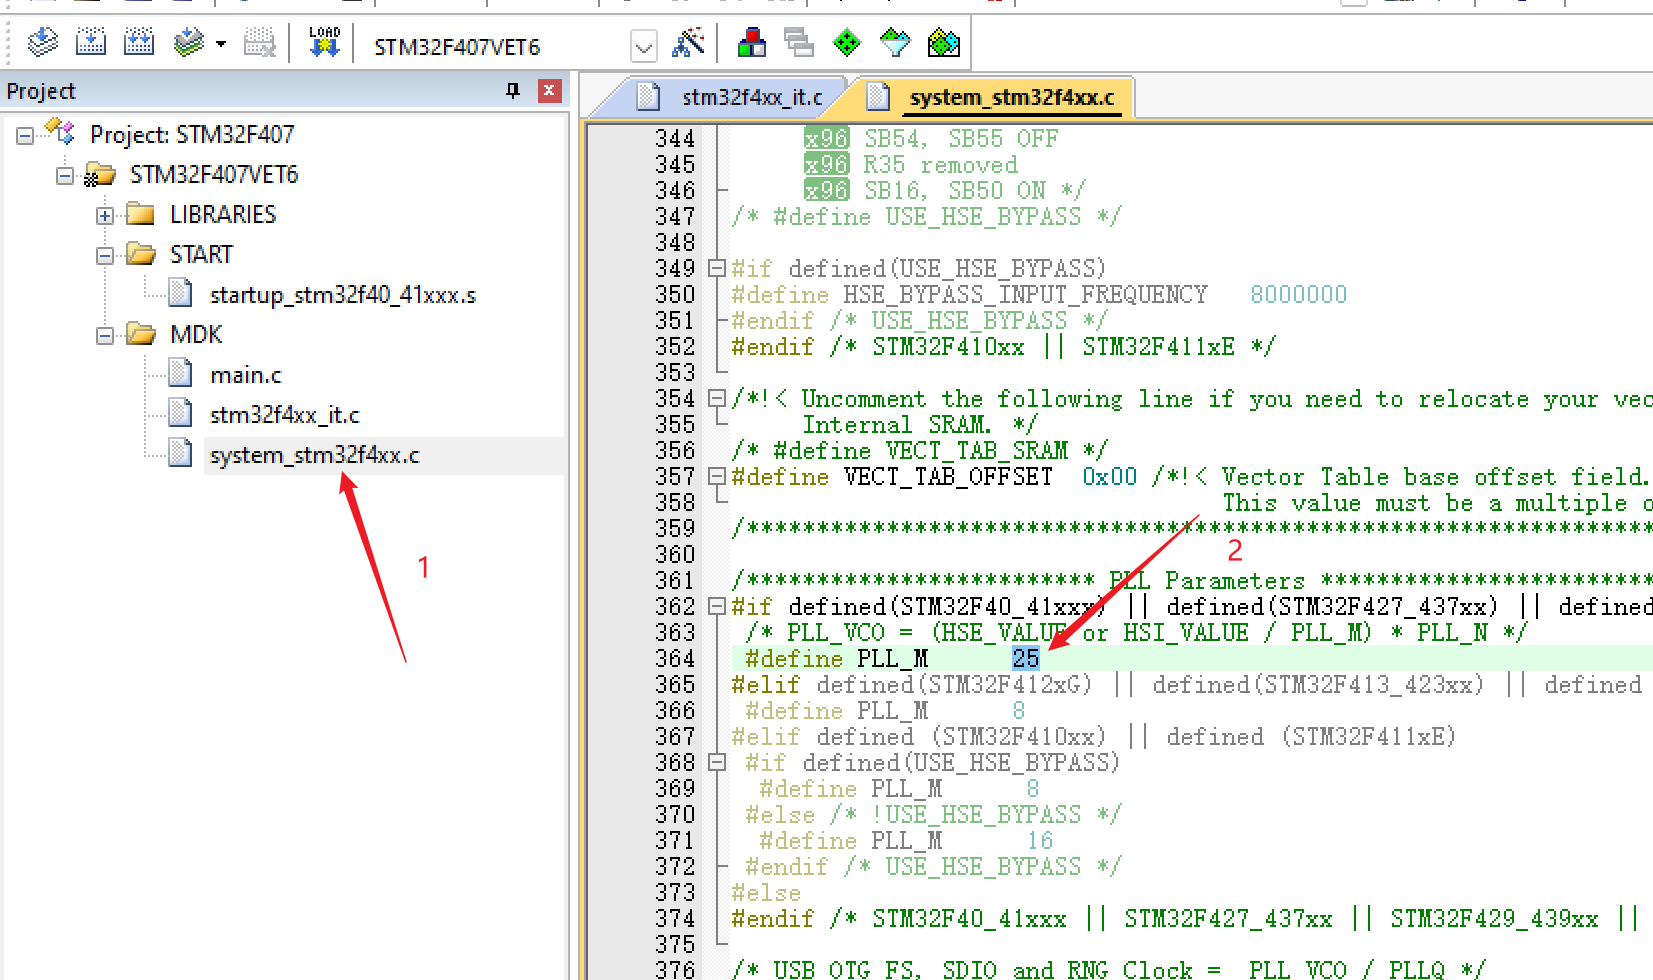Collapse code fold at line 349
The height and width of the screenshot is (980, 1653).
pyautogui.click(x=716, y=268)
